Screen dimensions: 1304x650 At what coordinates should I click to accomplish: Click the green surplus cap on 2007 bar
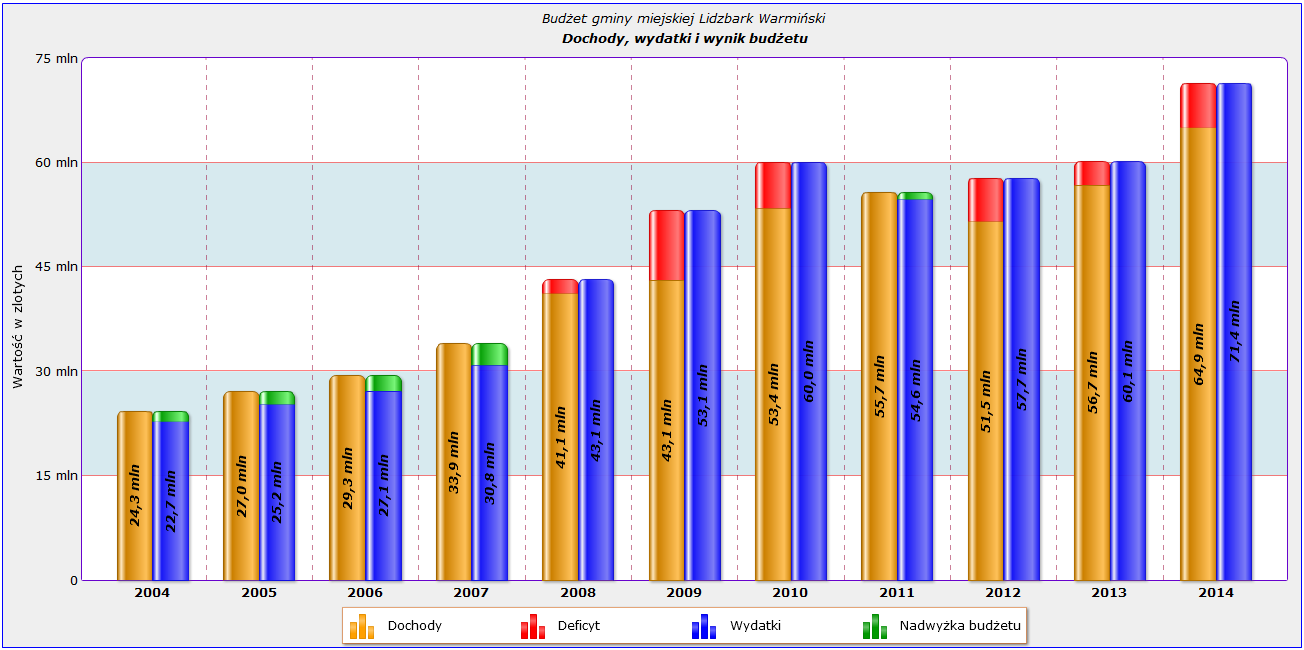pyautogui.click(x=490, y=355)
